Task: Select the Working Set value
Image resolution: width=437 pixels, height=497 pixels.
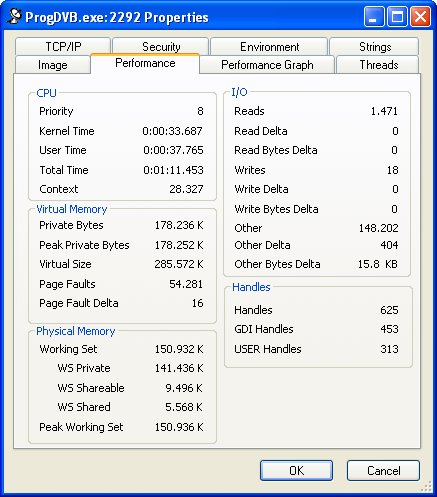Action: coord(179,349)
